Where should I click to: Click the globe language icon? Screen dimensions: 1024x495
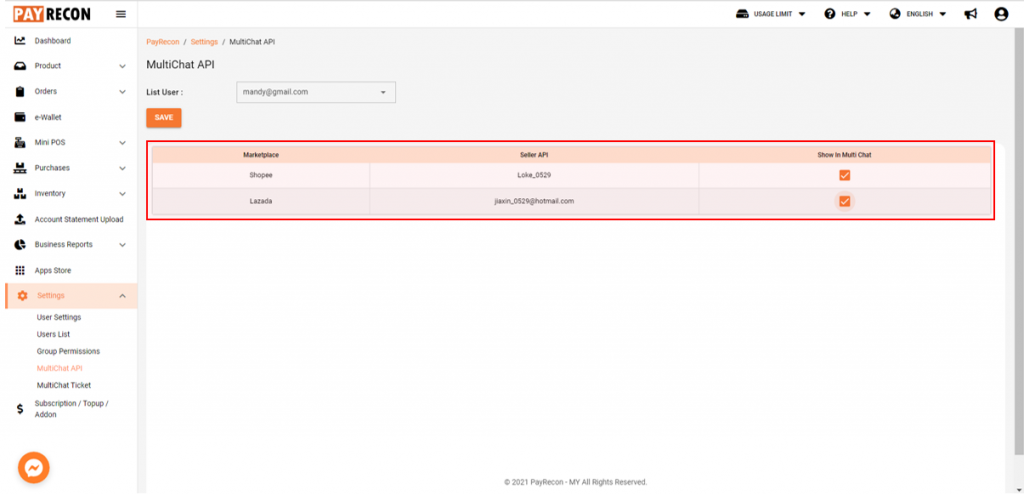coord(895,14)
